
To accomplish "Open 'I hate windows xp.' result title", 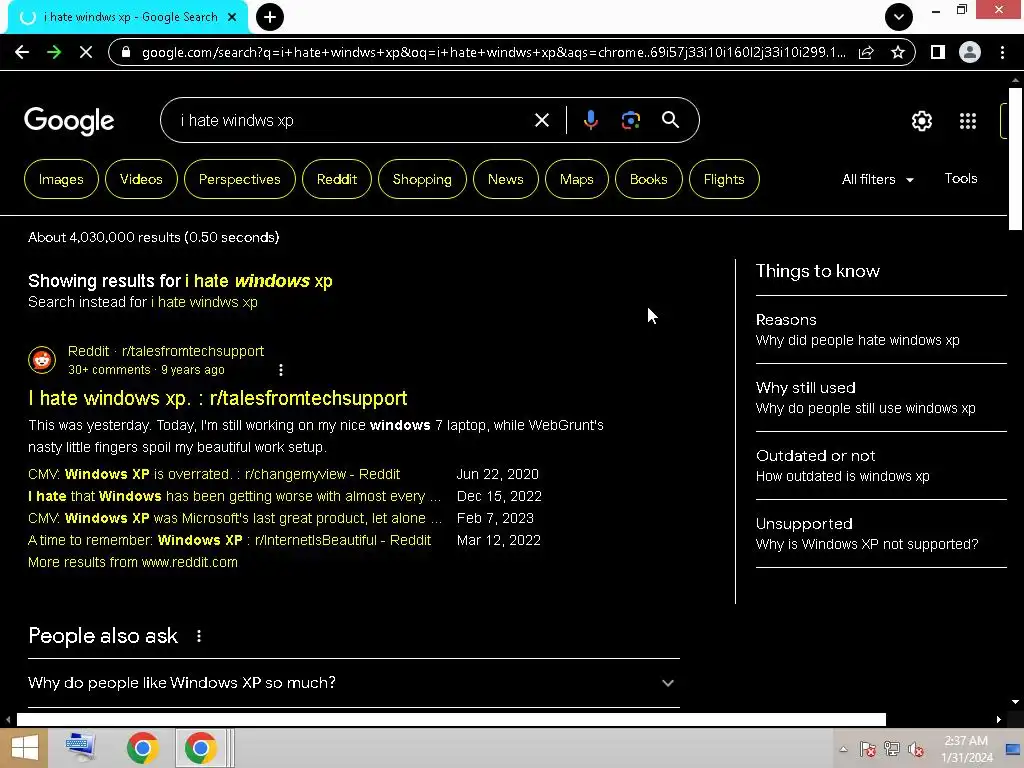I will [218, 398].
